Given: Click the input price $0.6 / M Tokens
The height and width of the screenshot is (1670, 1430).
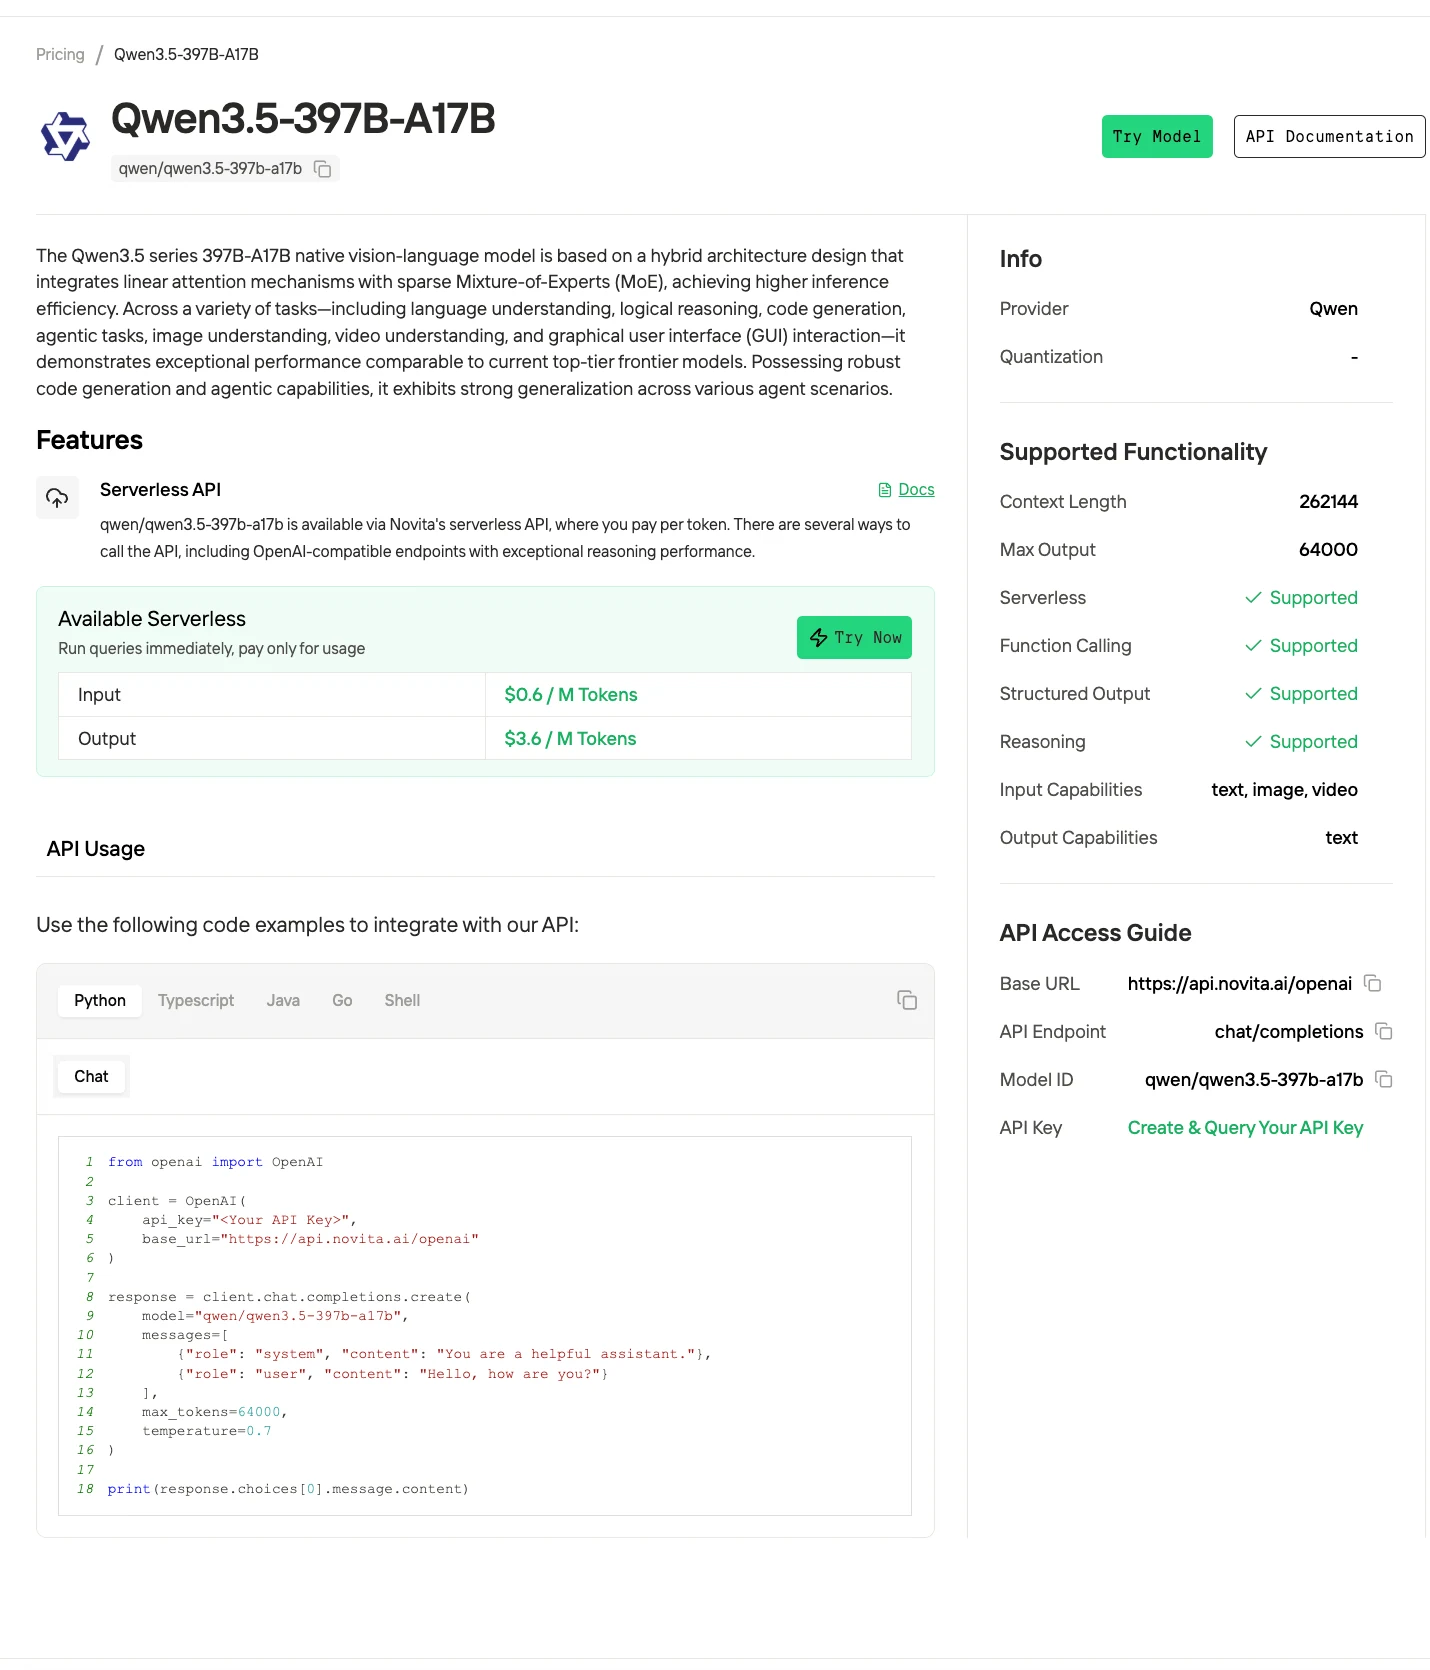Looking at the screenshot, I should coord(571,694).
